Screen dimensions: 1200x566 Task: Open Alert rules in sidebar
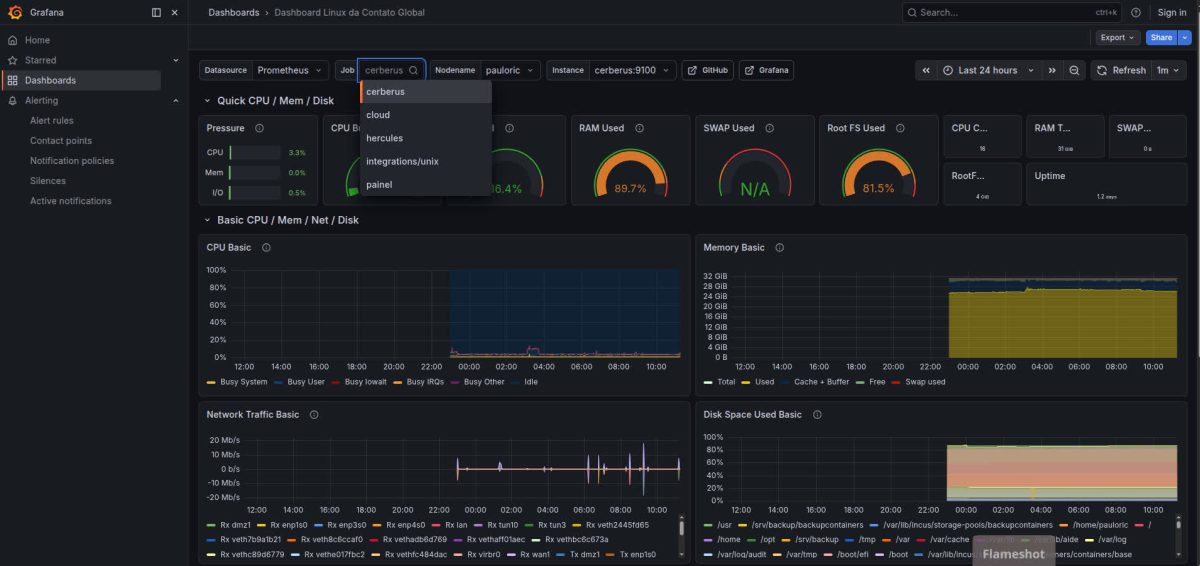click(52, 121)
